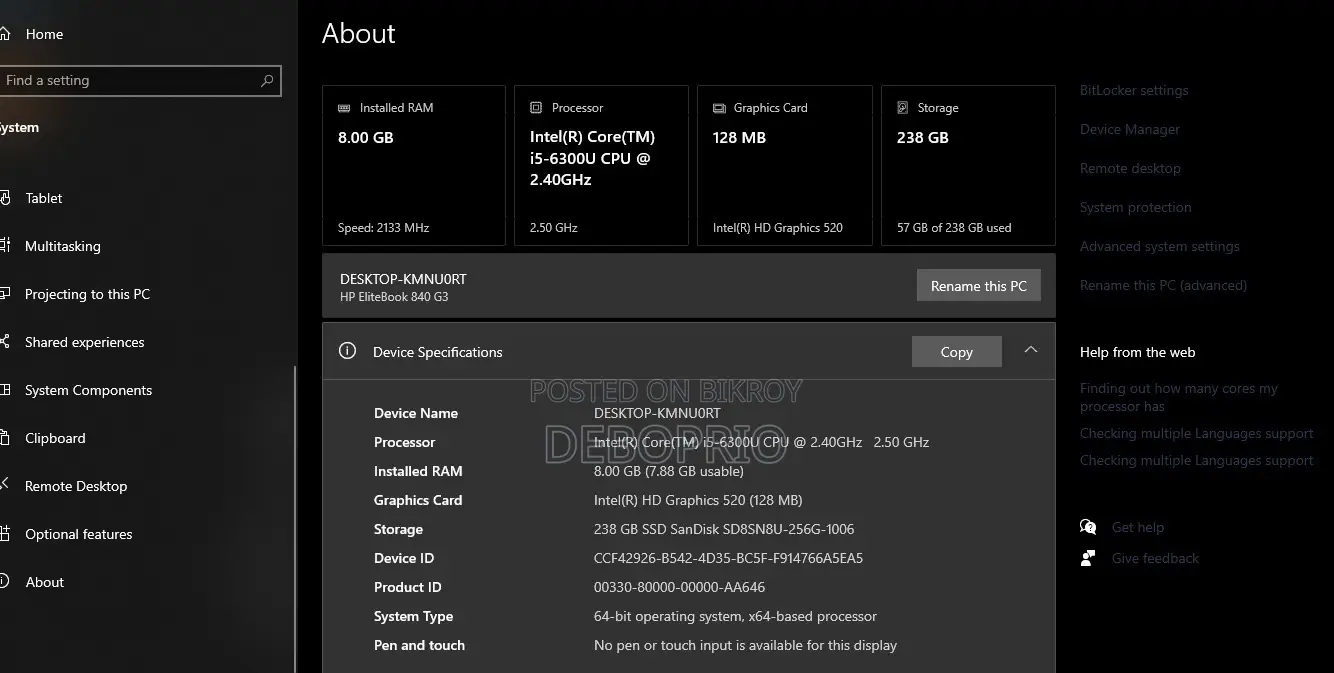Click the Device Name value DESKTOP-KMNU0RT
The image size is (1334, 673).
pyautogui.click(x=657, y=413)
